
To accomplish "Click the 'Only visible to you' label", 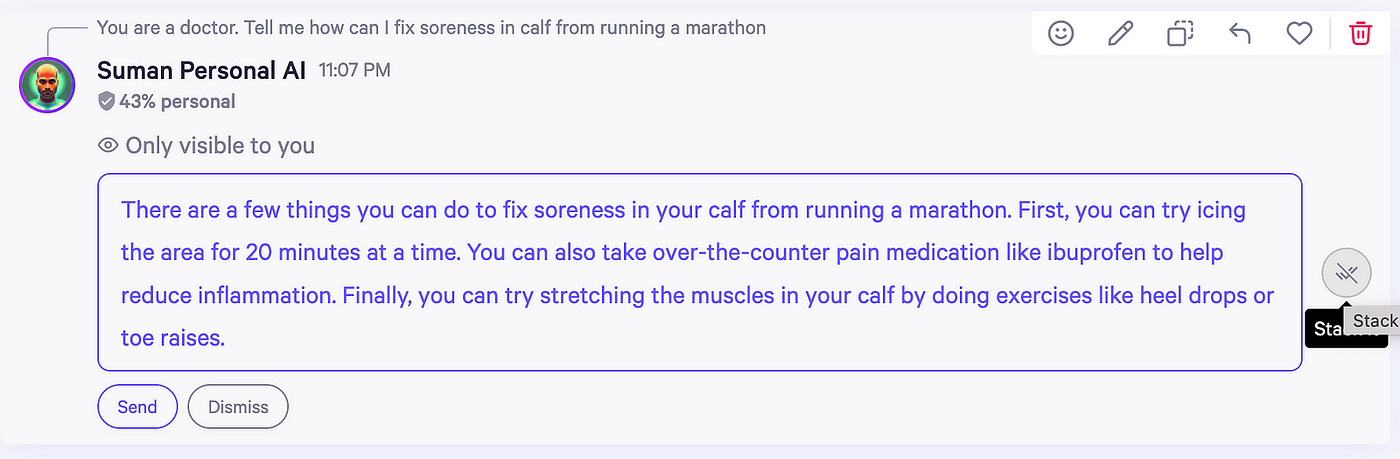I will [x=220, y=146].
